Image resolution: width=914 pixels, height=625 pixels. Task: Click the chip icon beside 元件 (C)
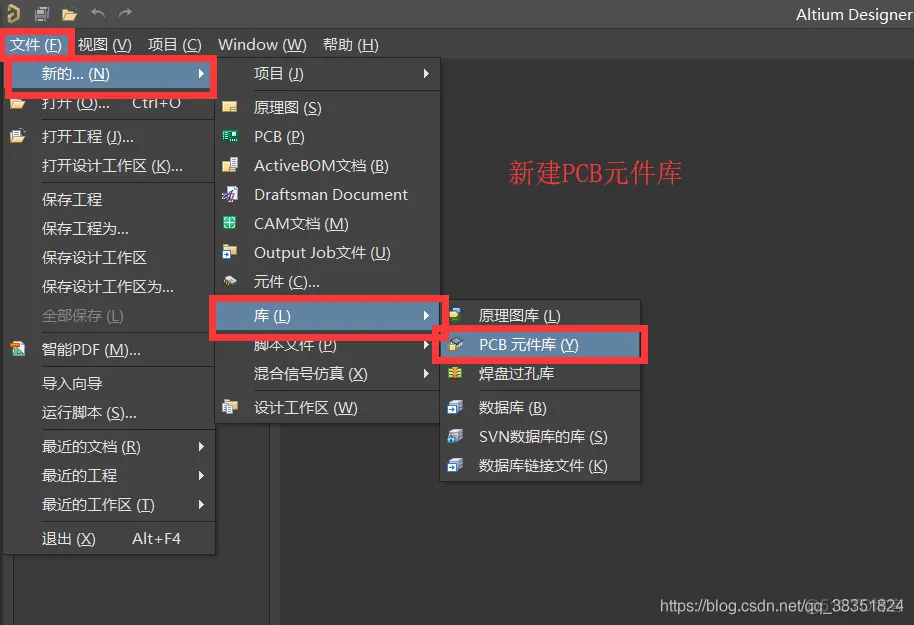click(x=230, y=282)
